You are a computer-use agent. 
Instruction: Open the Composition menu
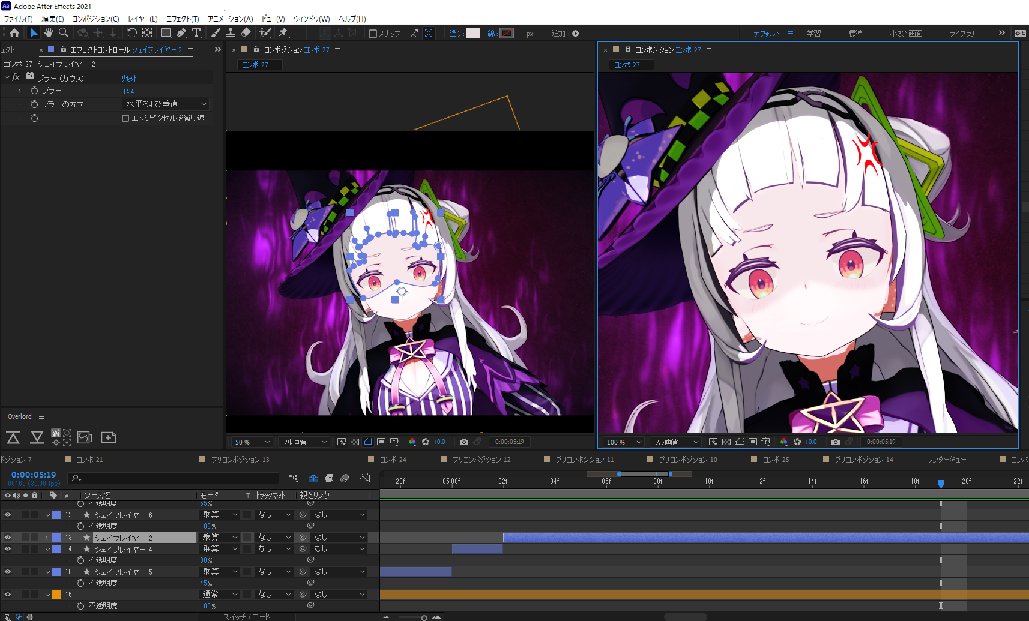pyautogui.click(x=95, y=19)
